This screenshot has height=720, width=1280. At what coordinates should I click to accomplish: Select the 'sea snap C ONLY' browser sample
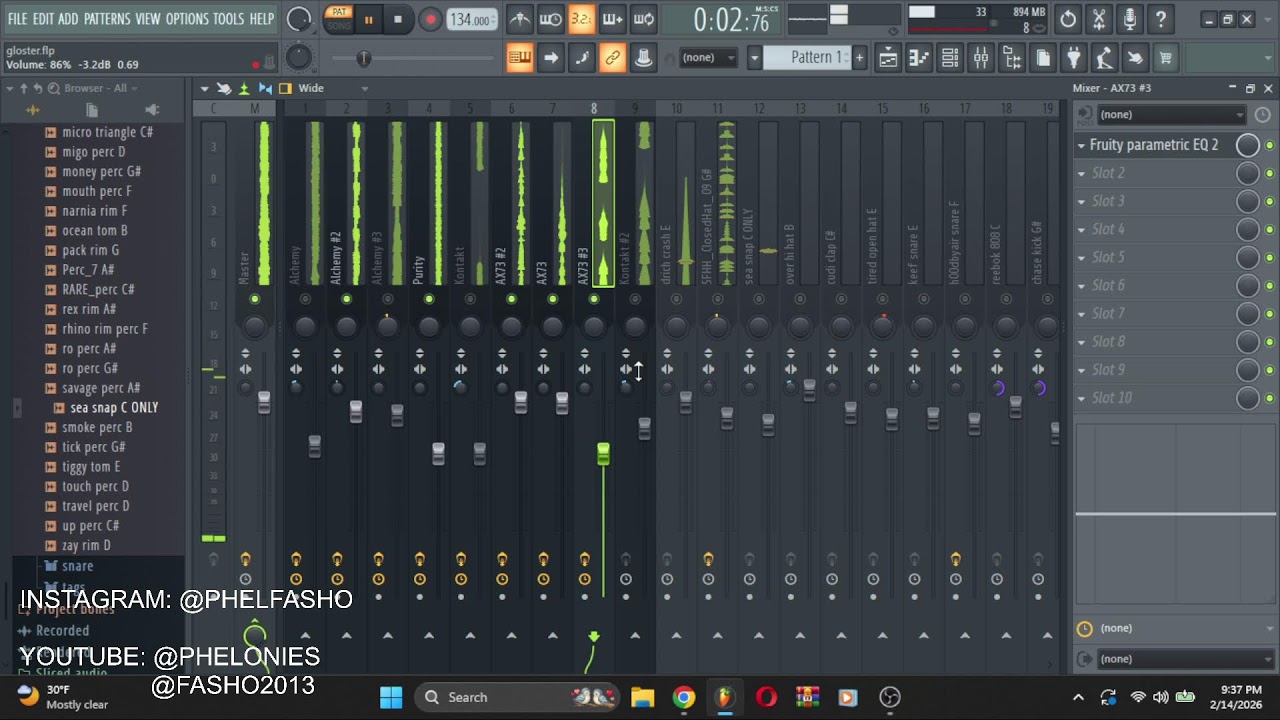114,408
